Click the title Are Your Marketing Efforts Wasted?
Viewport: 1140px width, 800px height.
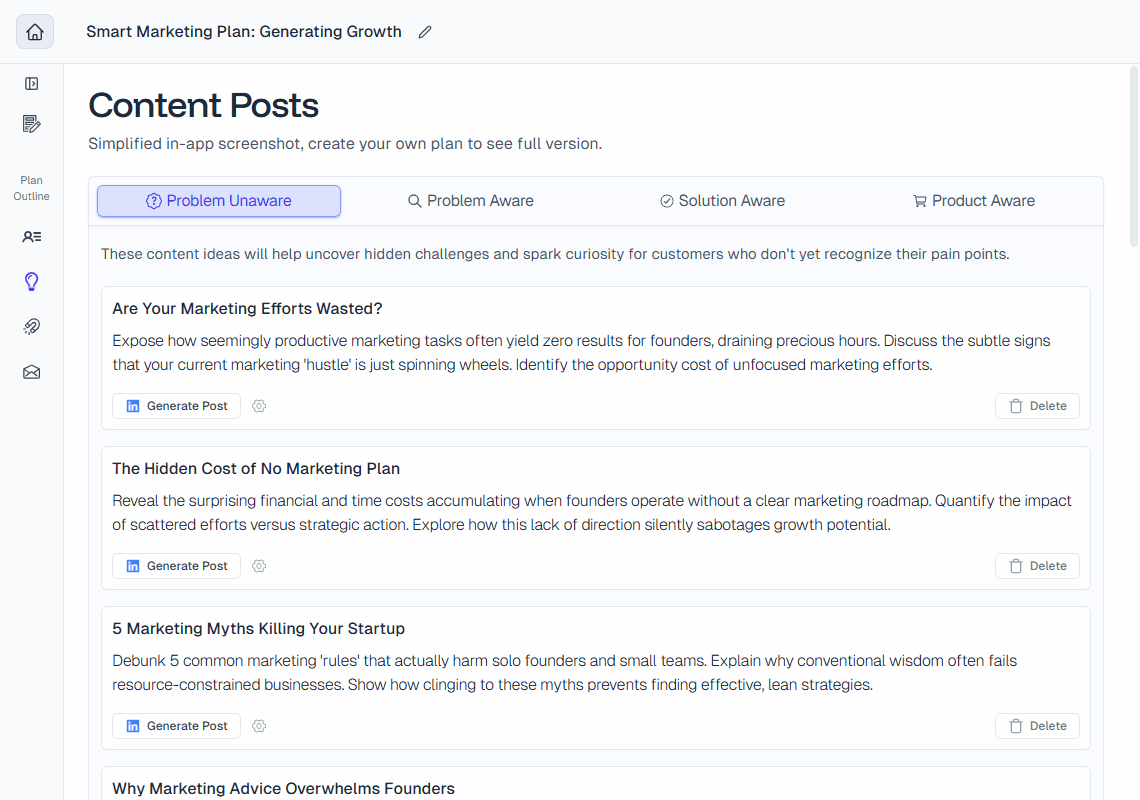(x=247, y=308)
